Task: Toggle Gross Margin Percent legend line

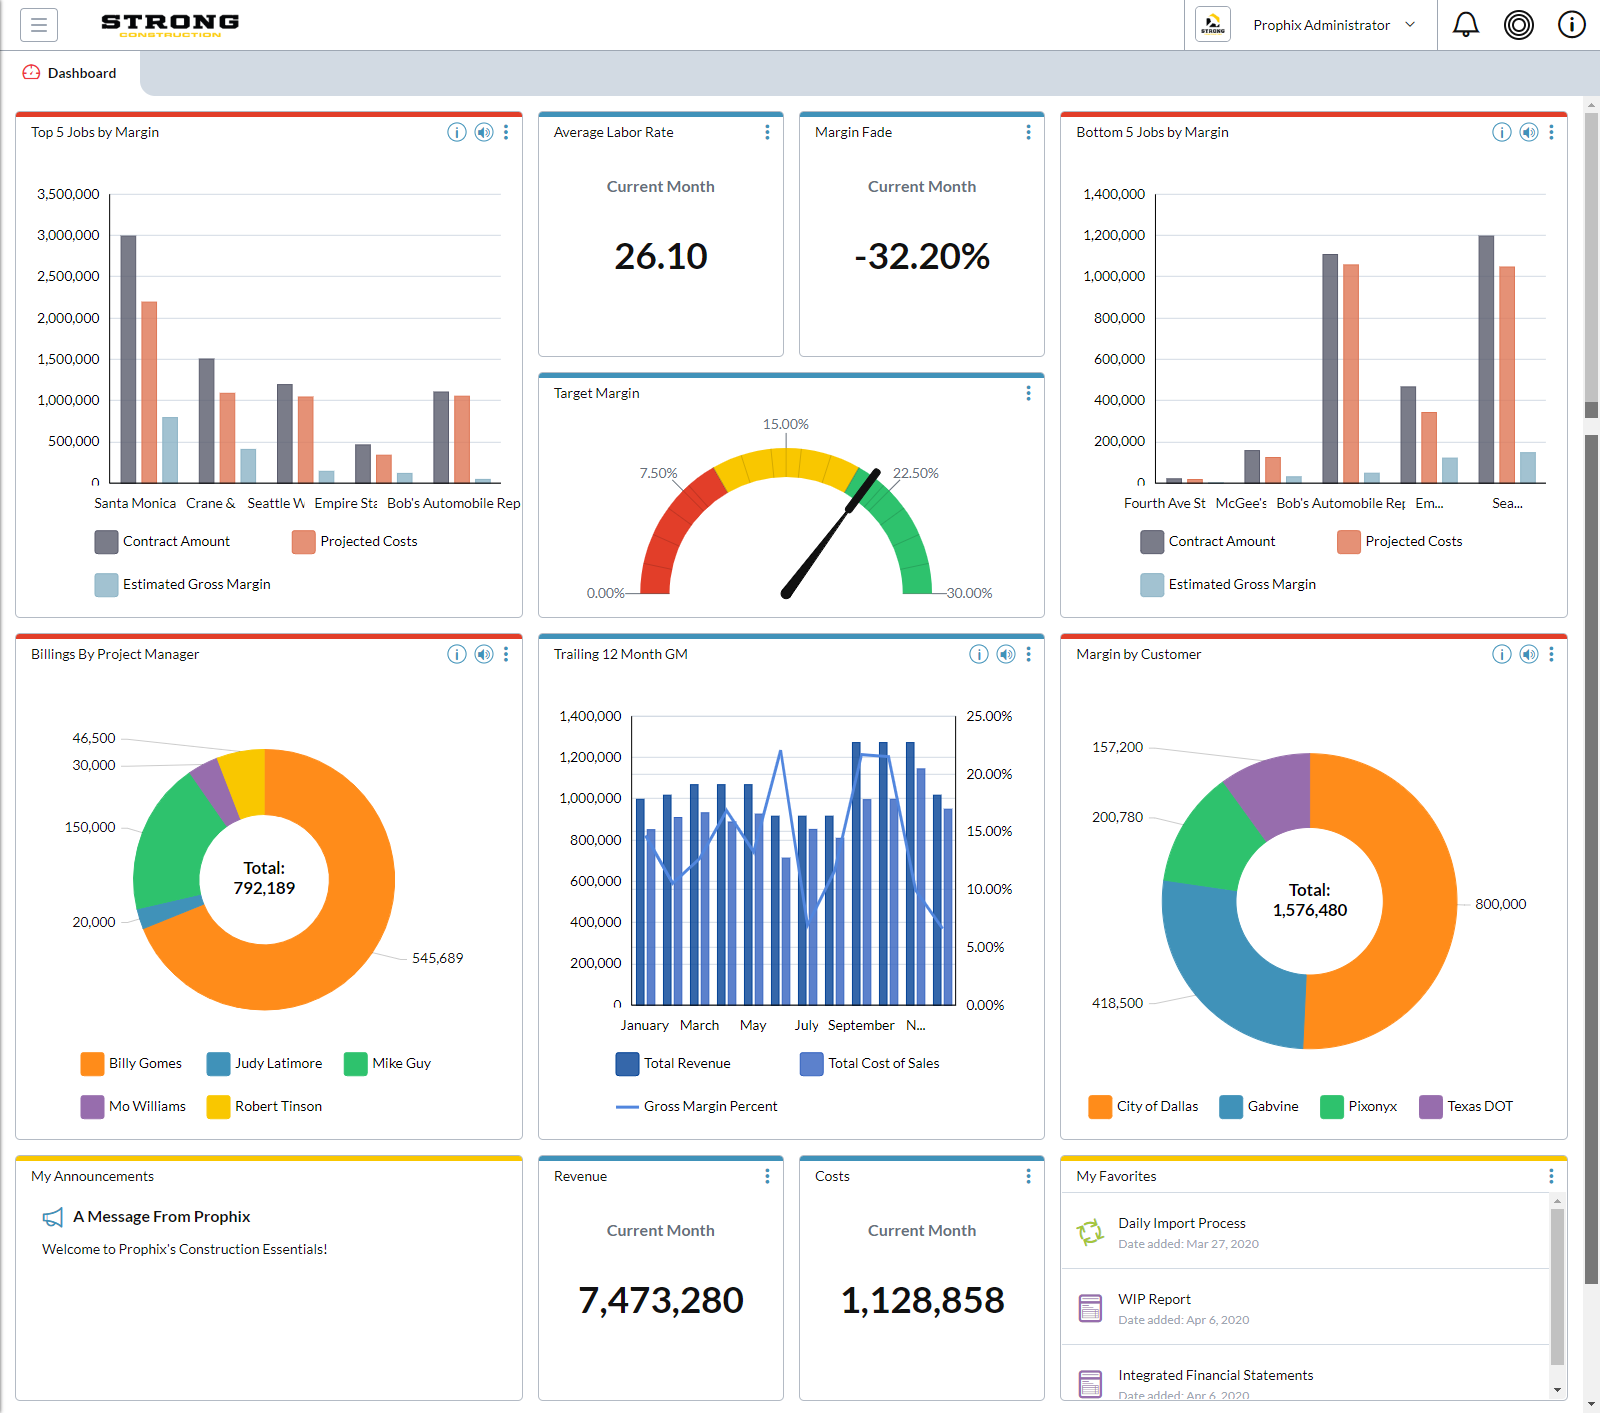Action: click(697, 1106)
